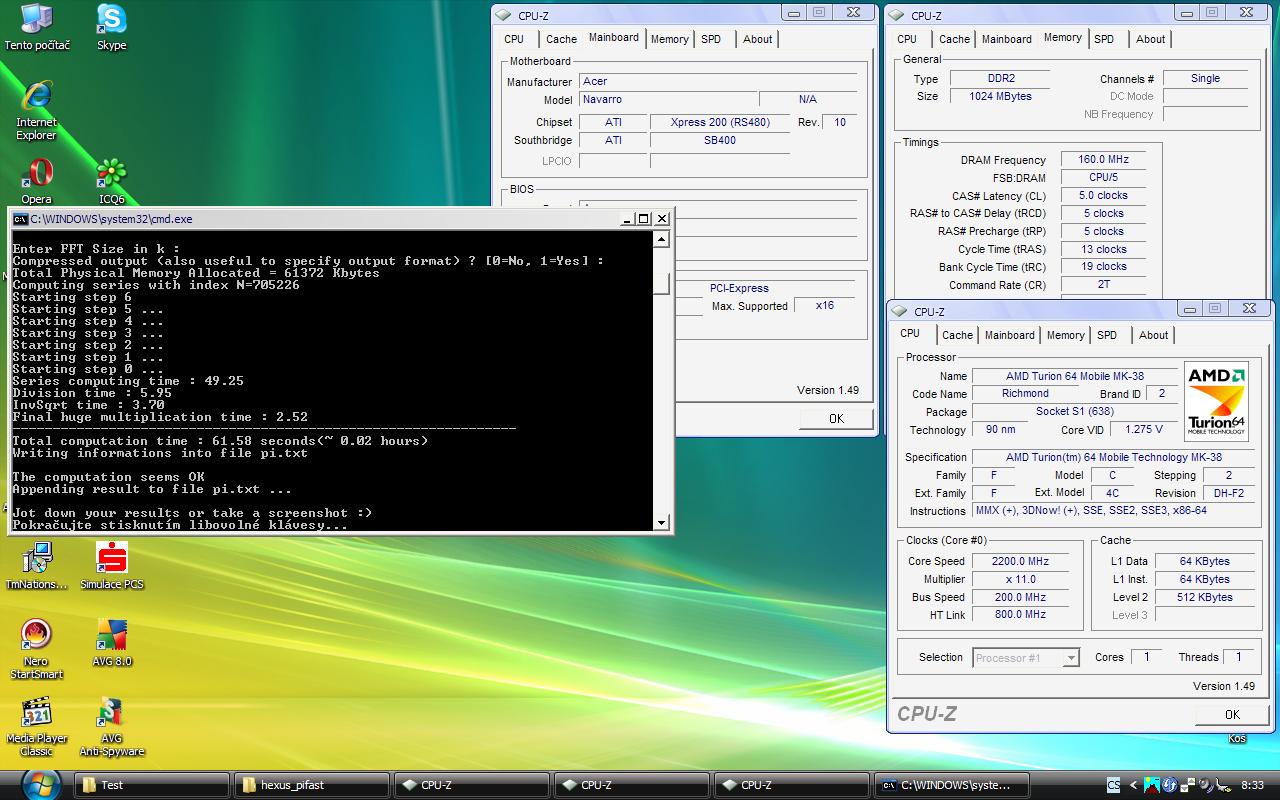Screen dimensions: 1280x800
Task: Open AVG Anti-Spyware desktop icon
Action: [x=111, y=727]
